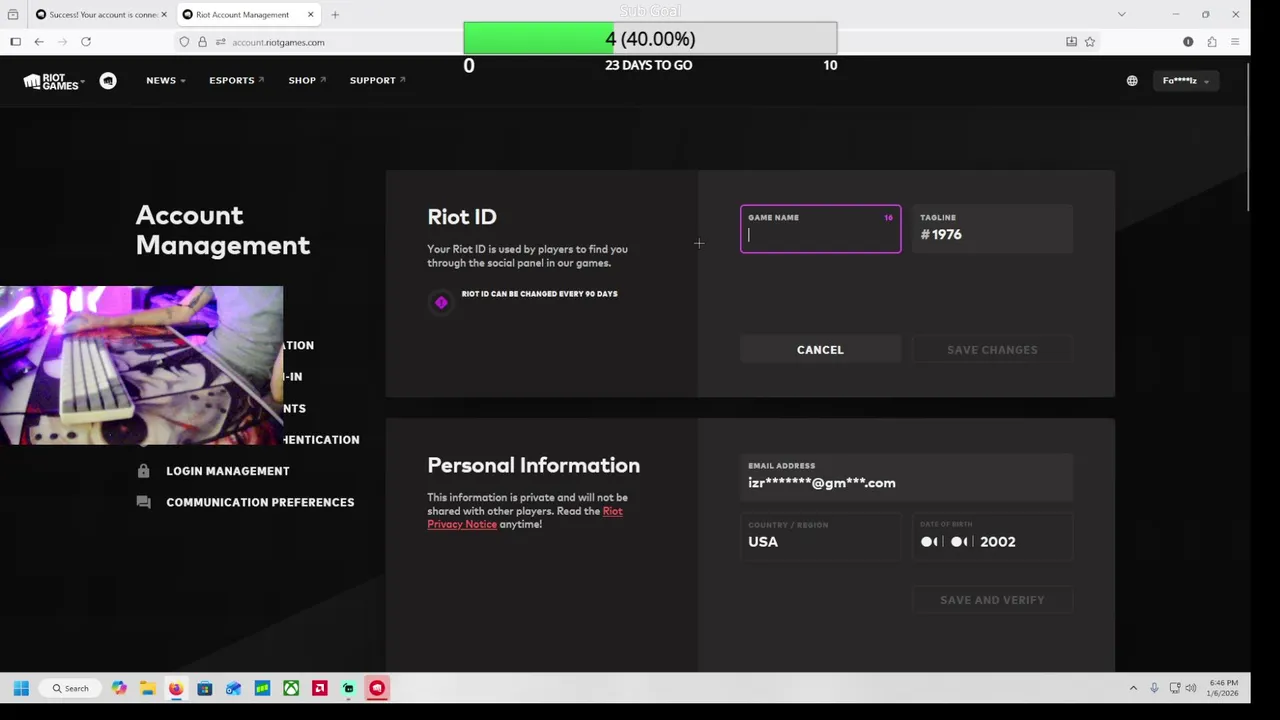
Task: Click the Save Changes button
Action: pyautogui.click(x=992, y=350)
